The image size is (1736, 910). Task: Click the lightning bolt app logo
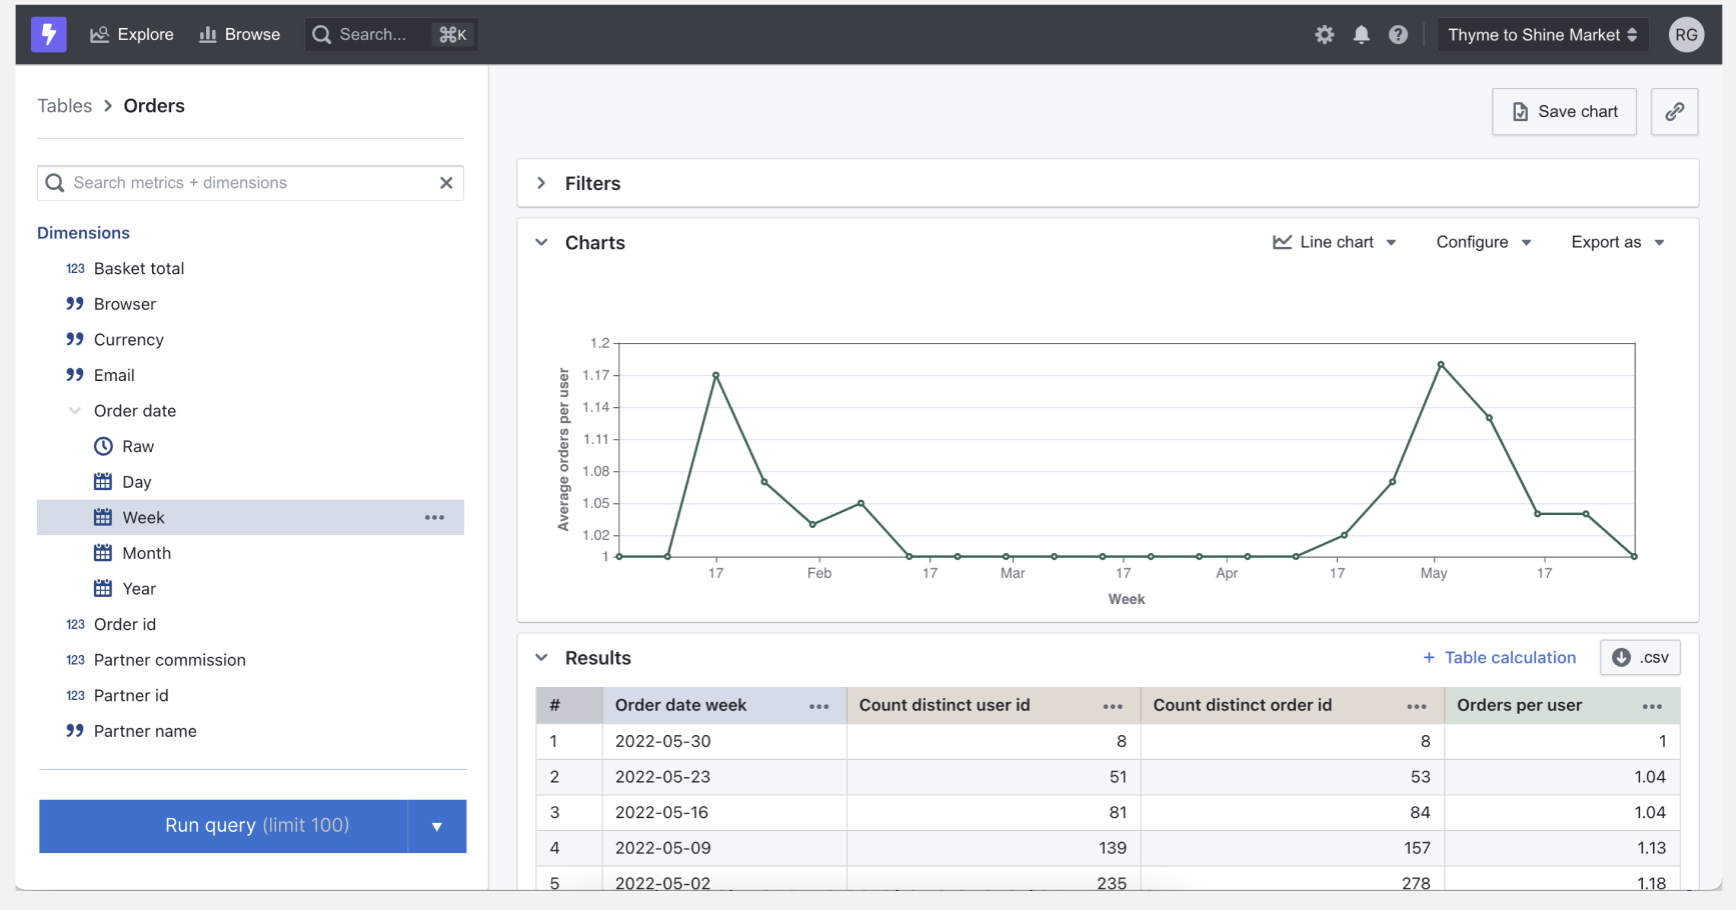coord(48,33)
